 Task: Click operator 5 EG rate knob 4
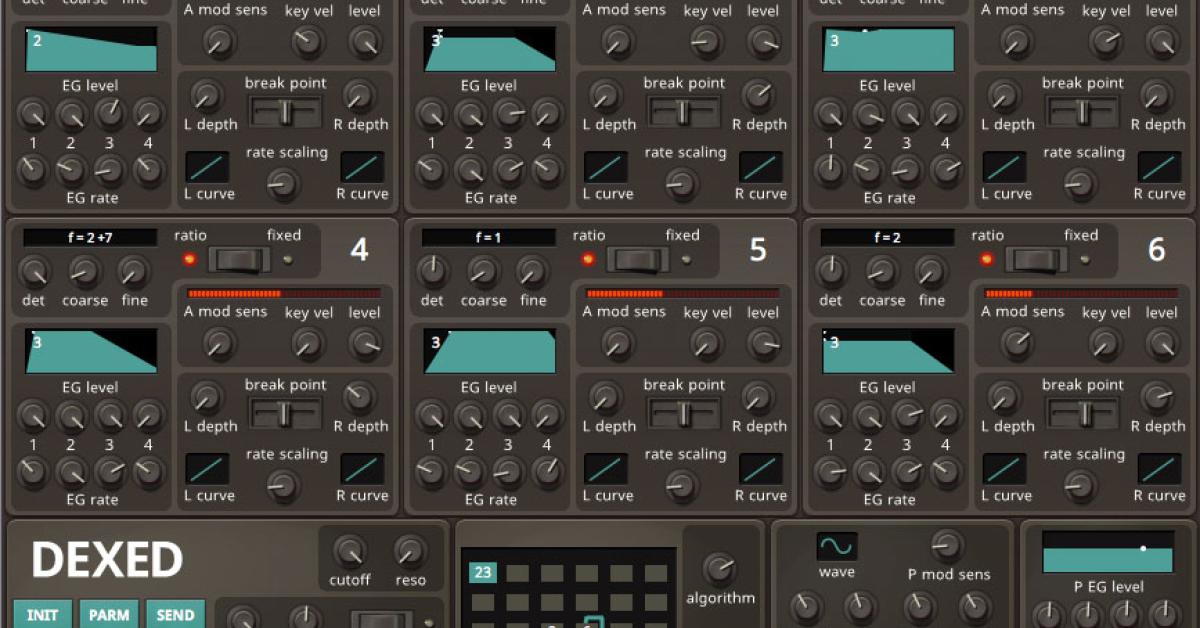click(x=547, y=470)
